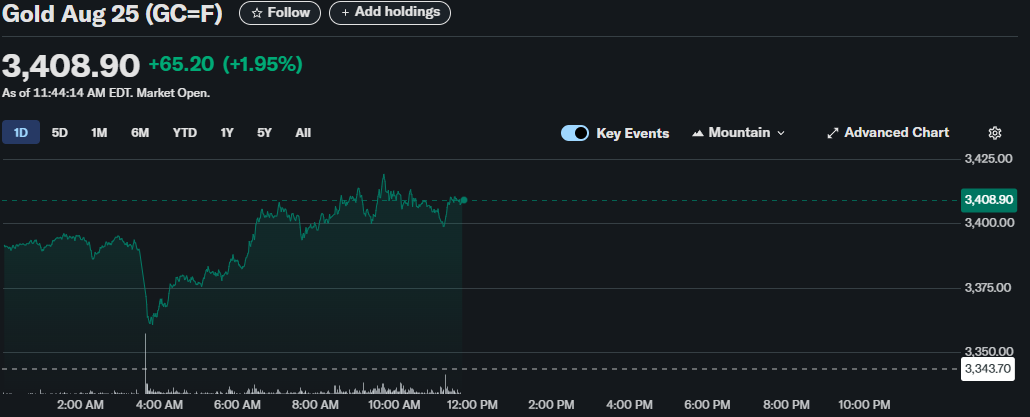Click the expand arrows icon beside Advanced Chart
Screen dimensions: 1030x417
click(832, 133)
